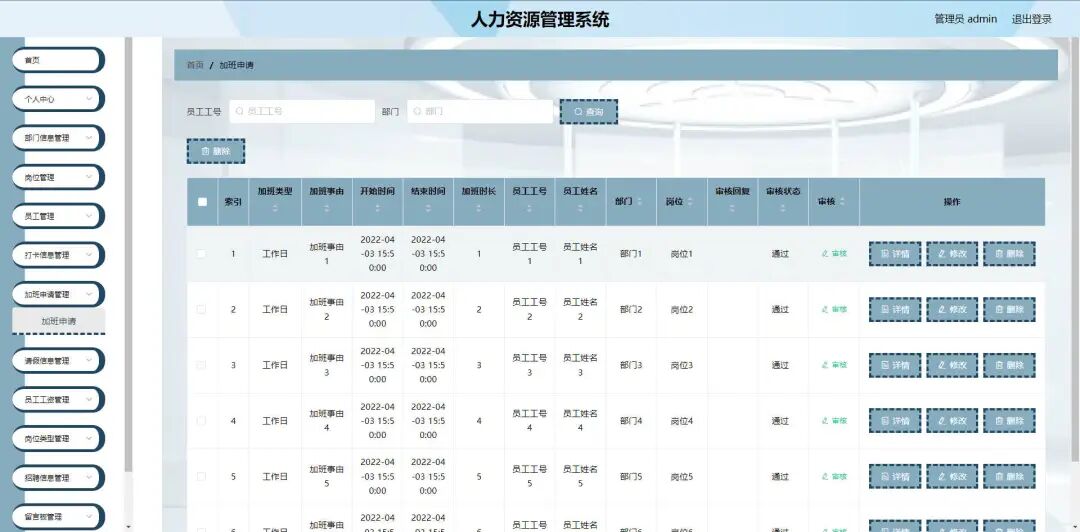
Task: Open the 加班申请 submenu item
Action: click(x=59, y=321)
